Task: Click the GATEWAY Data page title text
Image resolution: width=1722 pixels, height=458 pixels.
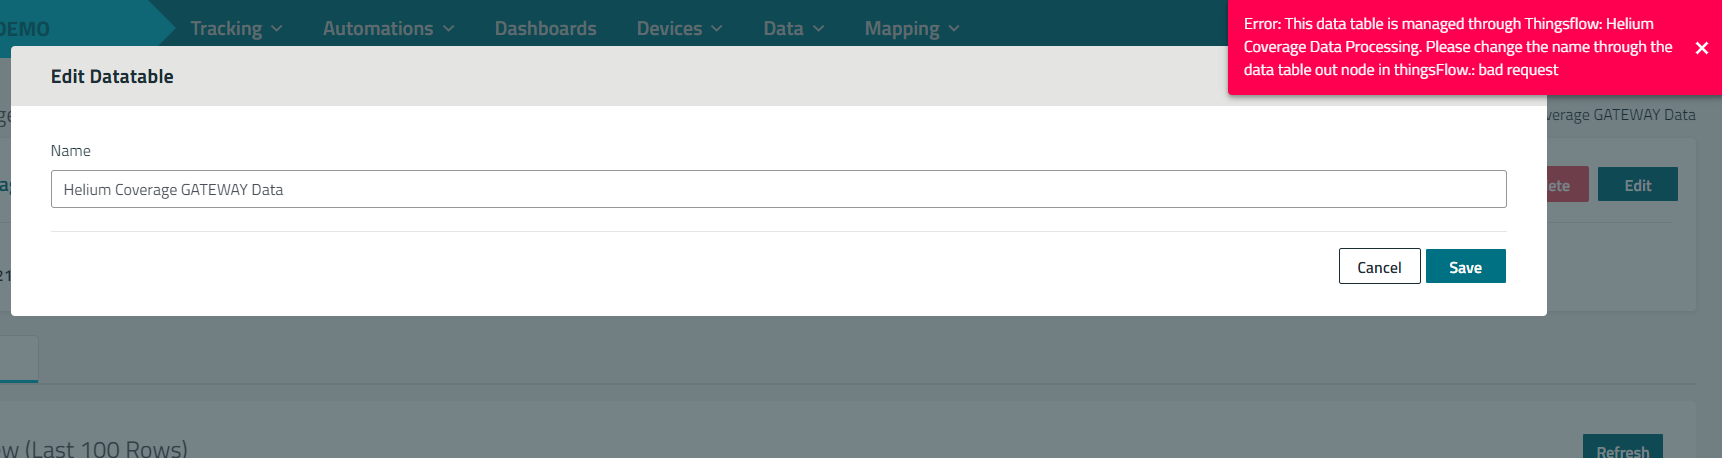Action: click(x=1622, y=115)
